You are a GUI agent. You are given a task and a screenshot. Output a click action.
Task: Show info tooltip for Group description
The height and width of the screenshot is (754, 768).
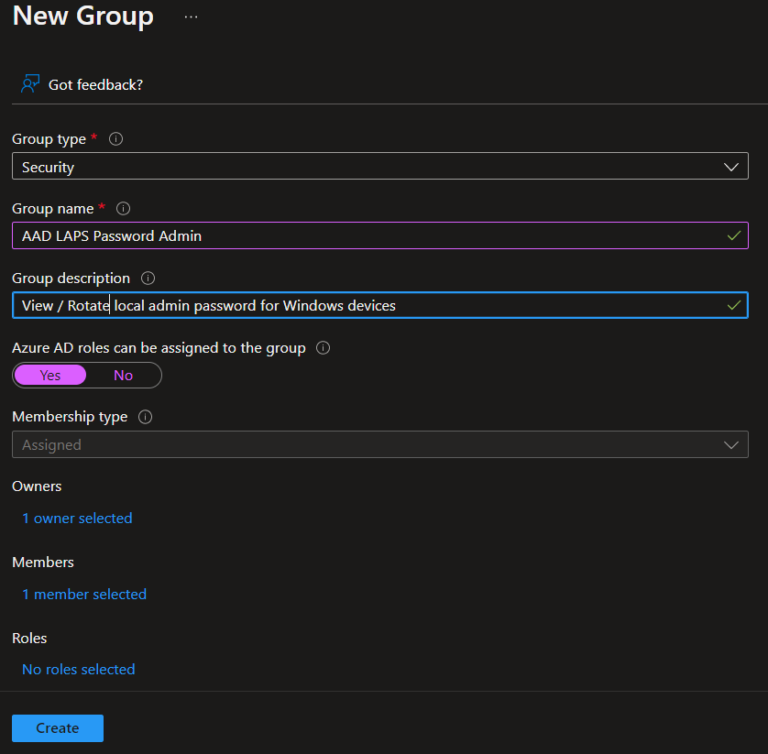148,278
